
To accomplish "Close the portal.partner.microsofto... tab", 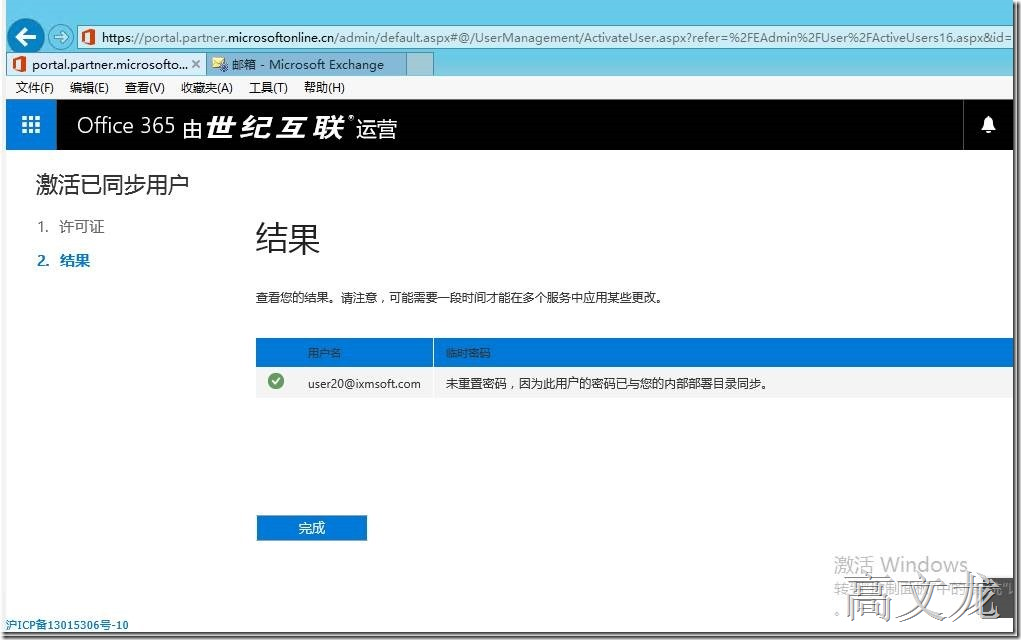I will tap(195, 64).
